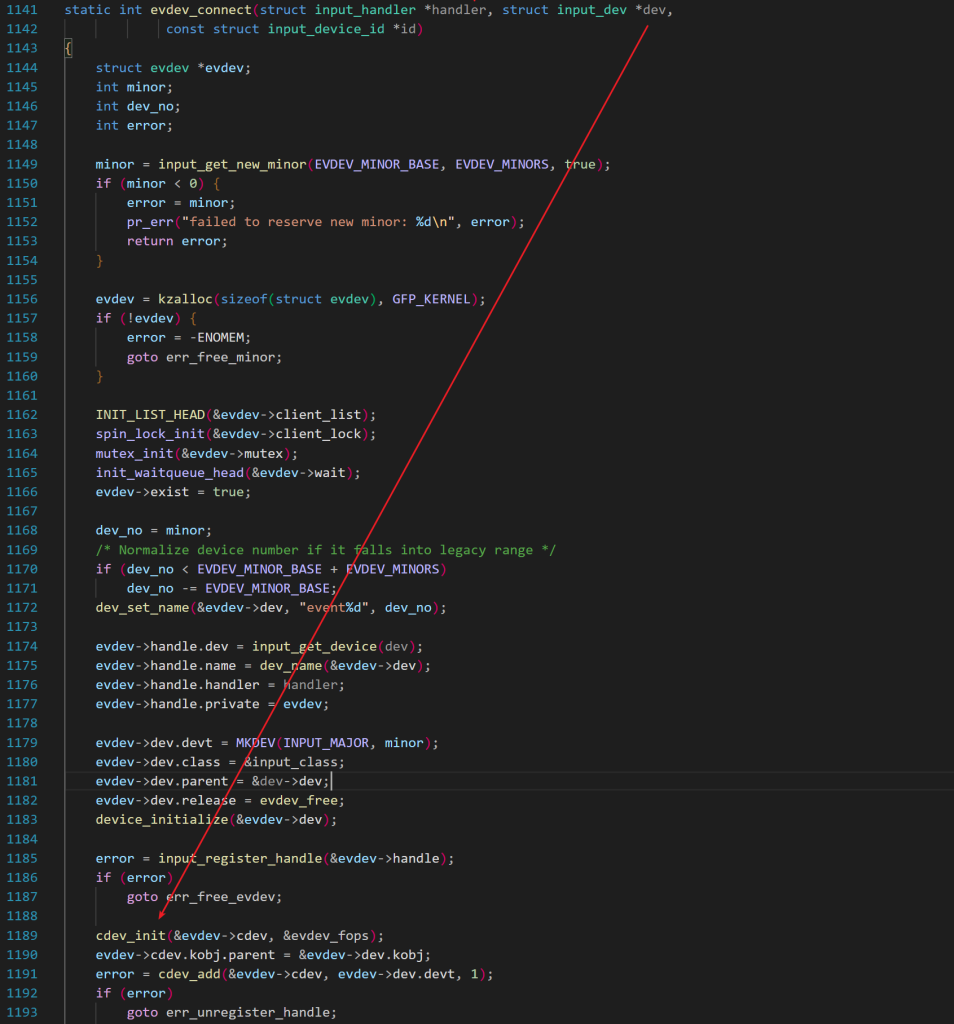
Task: Click 'evdev->handle.name' on line 1175
Action: [x=166, y=665]
